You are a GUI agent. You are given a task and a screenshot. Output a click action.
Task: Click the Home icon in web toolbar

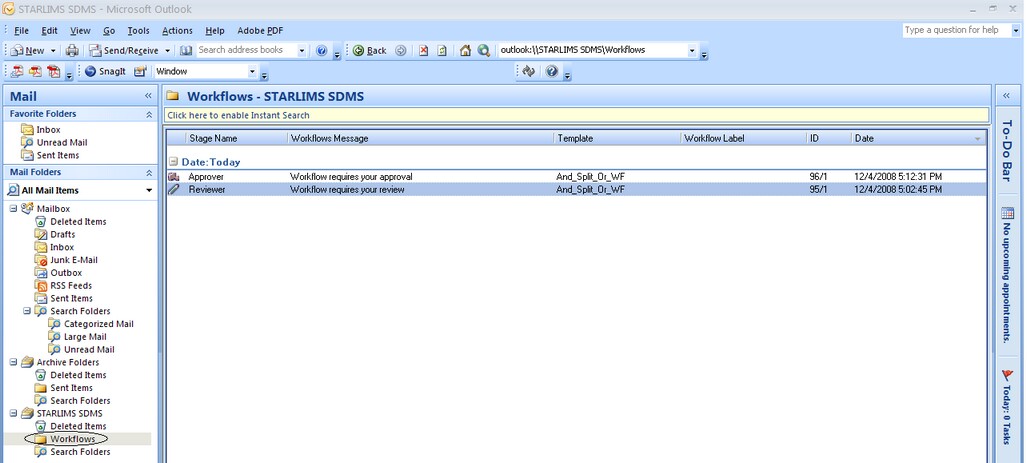coord(465,50)
